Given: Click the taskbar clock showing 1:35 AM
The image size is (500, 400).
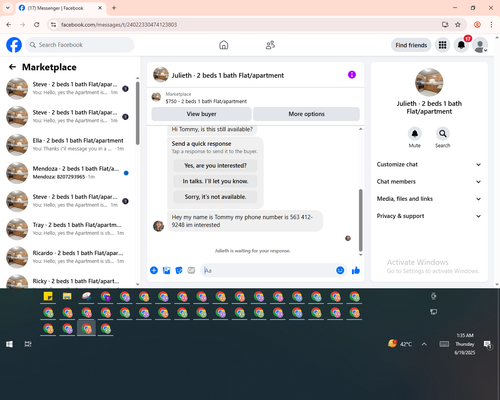Looking at the screenshot, I should 465,344.
